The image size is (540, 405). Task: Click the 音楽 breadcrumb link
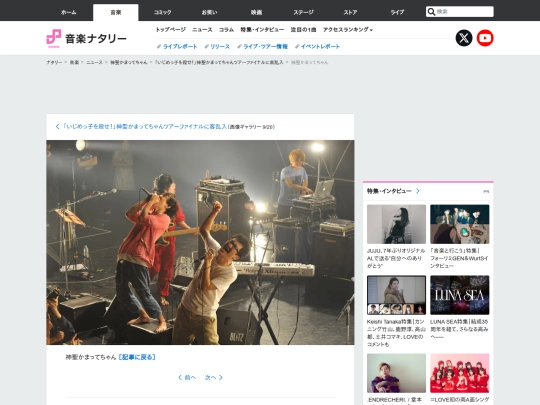74,62
